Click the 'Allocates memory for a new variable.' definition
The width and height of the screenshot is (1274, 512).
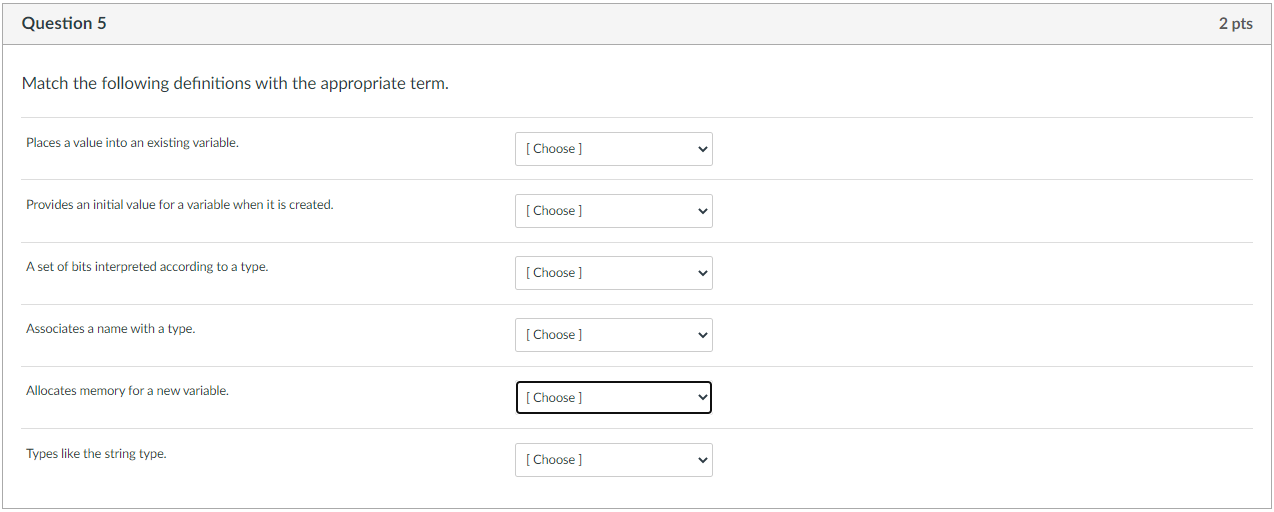pyautogui.click(x=127, y=391)
